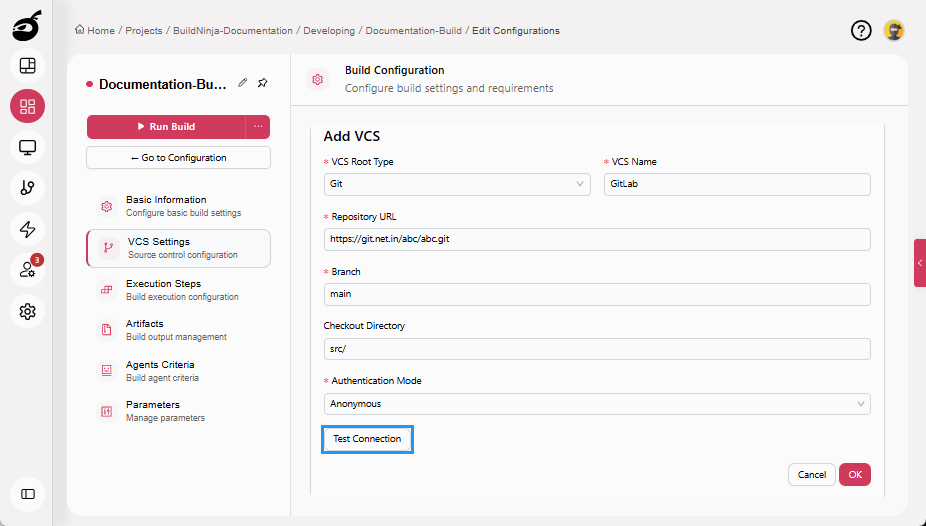Open the settings gear sidebar icon
Image resolution: width=926 pixels, height=526 pixels.
[x=27, y=311]
